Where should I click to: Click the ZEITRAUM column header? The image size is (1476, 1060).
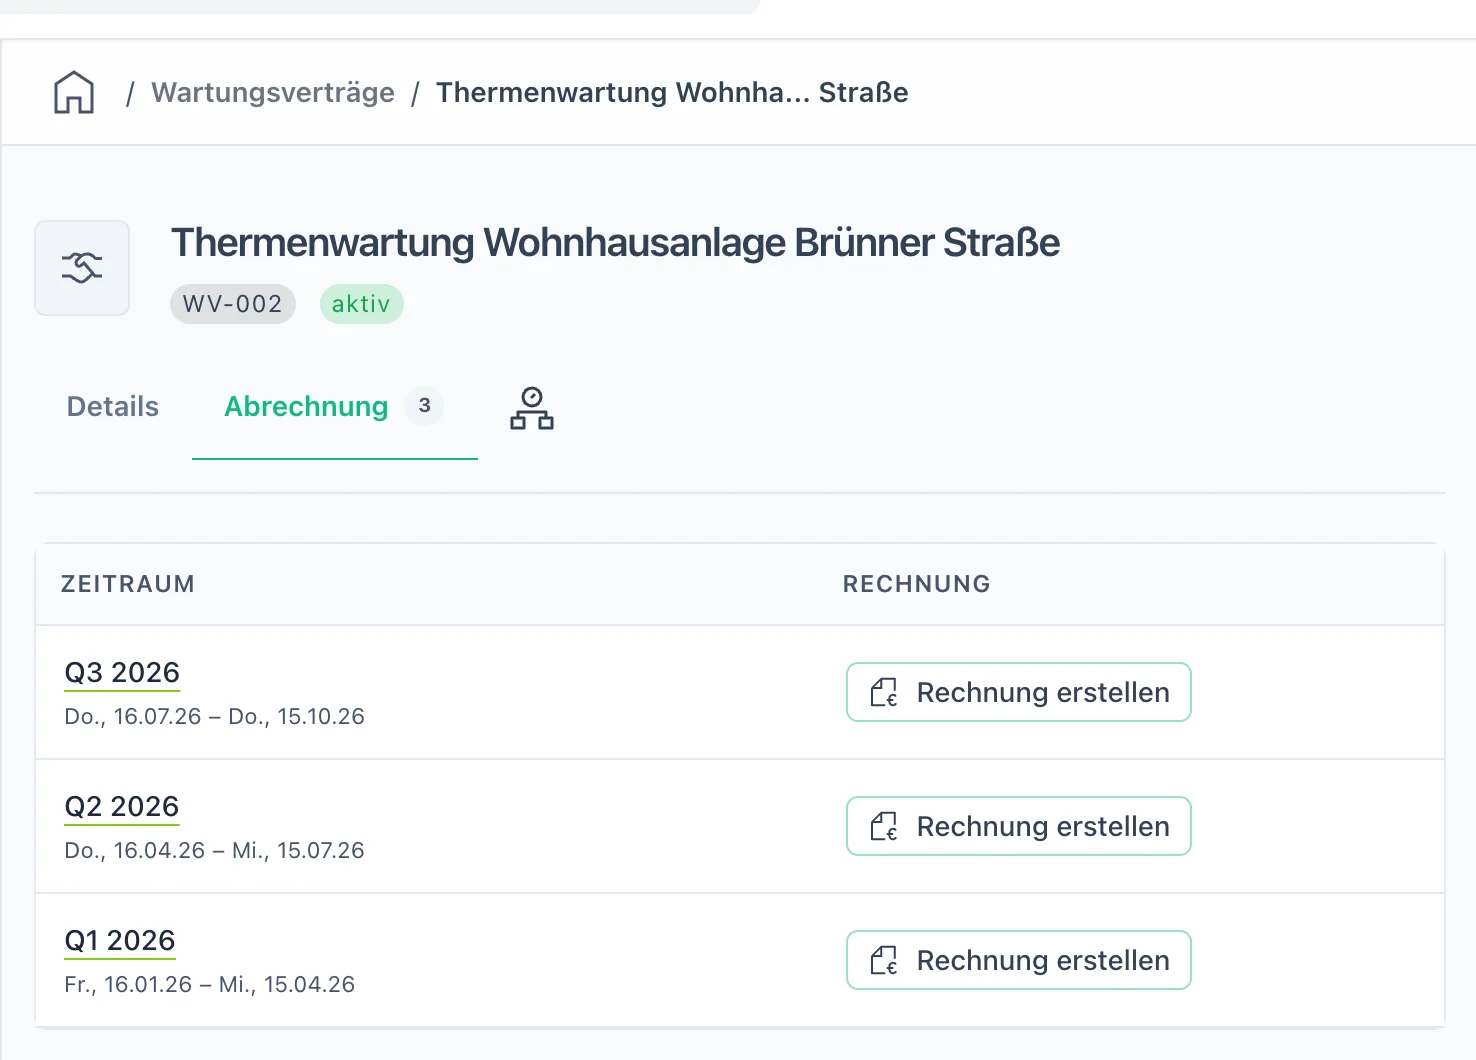pos(128,584)
